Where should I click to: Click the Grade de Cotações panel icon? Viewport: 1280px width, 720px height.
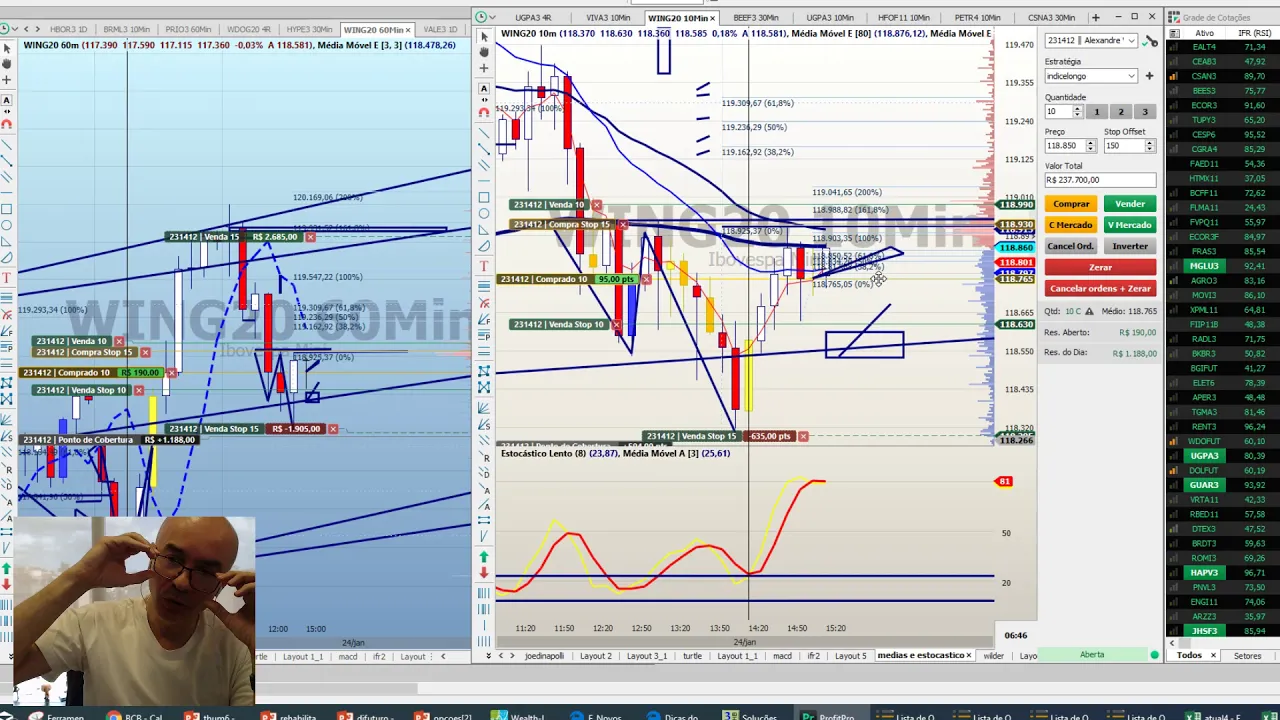[1173, 17]
